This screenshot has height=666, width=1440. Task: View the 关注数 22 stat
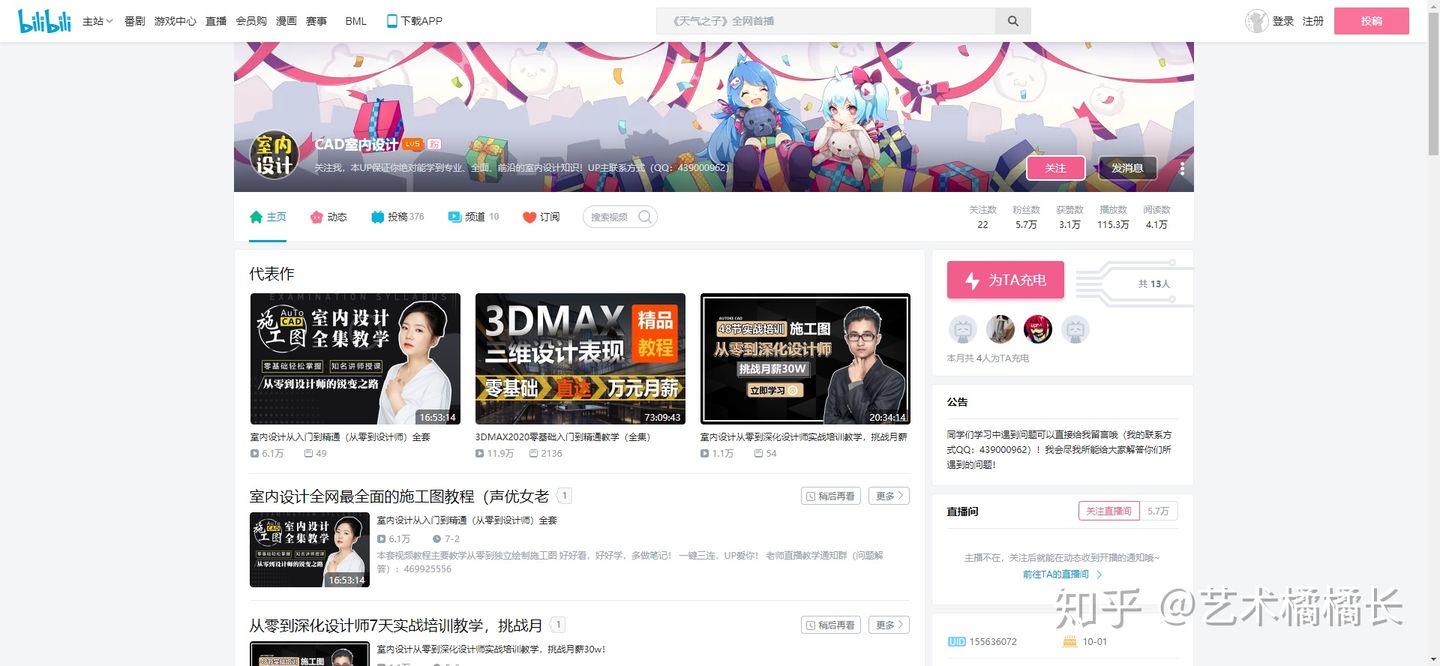(x=983, y=217)
